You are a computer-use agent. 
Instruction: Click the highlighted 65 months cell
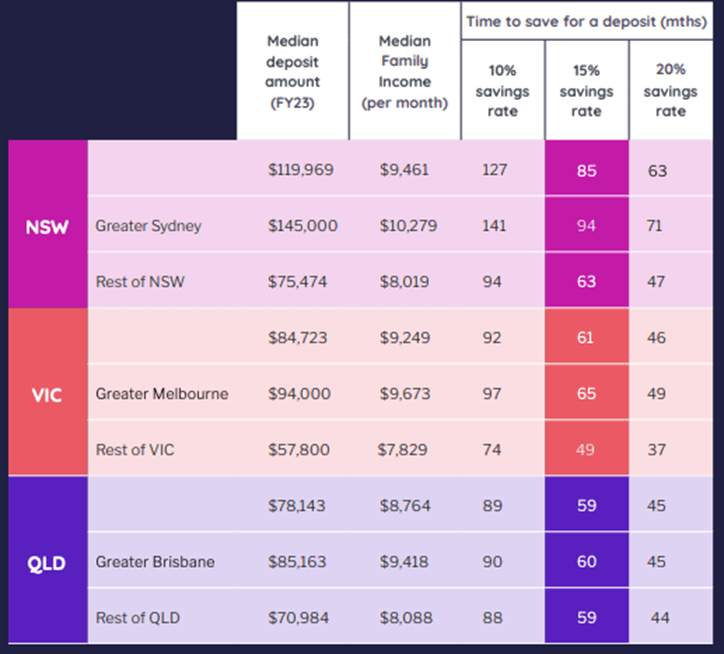(586, 392)
